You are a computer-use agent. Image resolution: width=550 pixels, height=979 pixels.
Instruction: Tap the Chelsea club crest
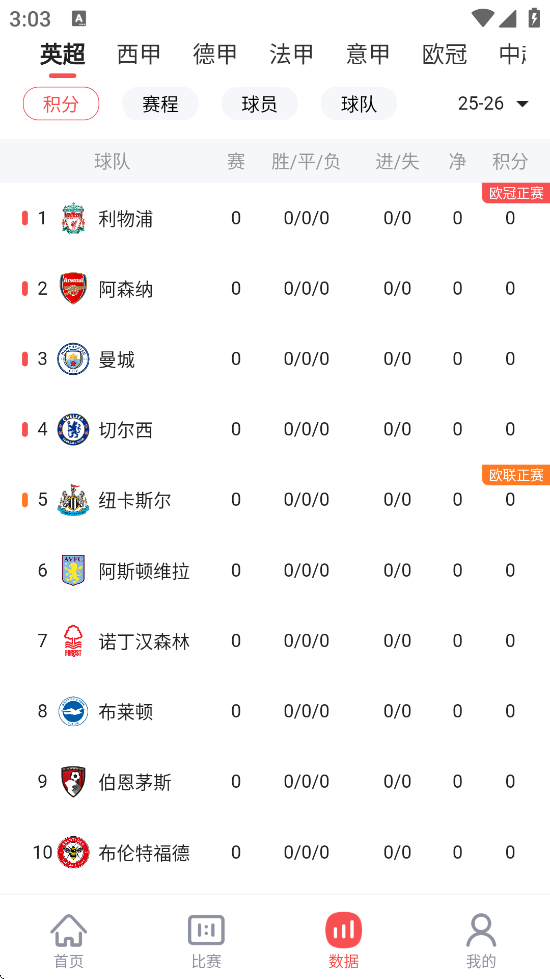(x=73, y=430)
